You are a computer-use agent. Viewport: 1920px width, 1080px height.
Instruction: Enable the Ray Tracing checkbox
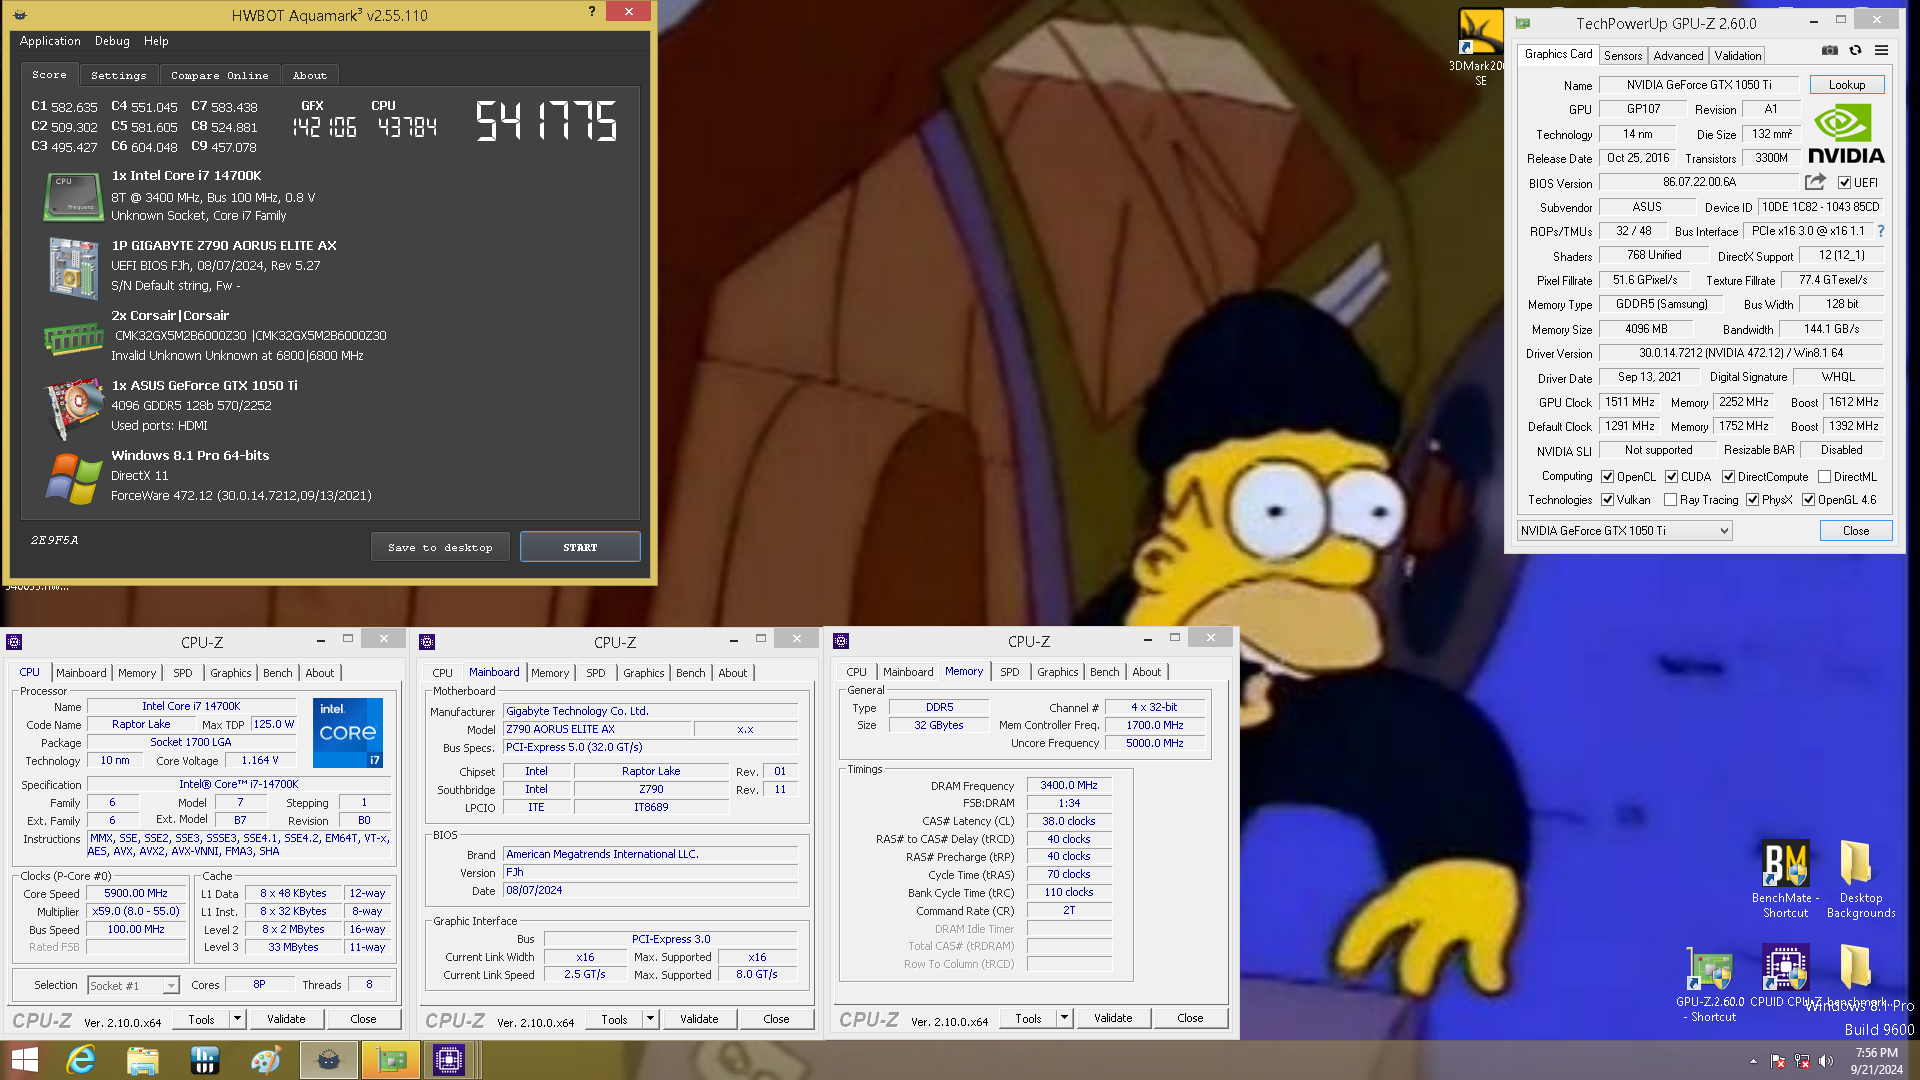coord(1670,500)
